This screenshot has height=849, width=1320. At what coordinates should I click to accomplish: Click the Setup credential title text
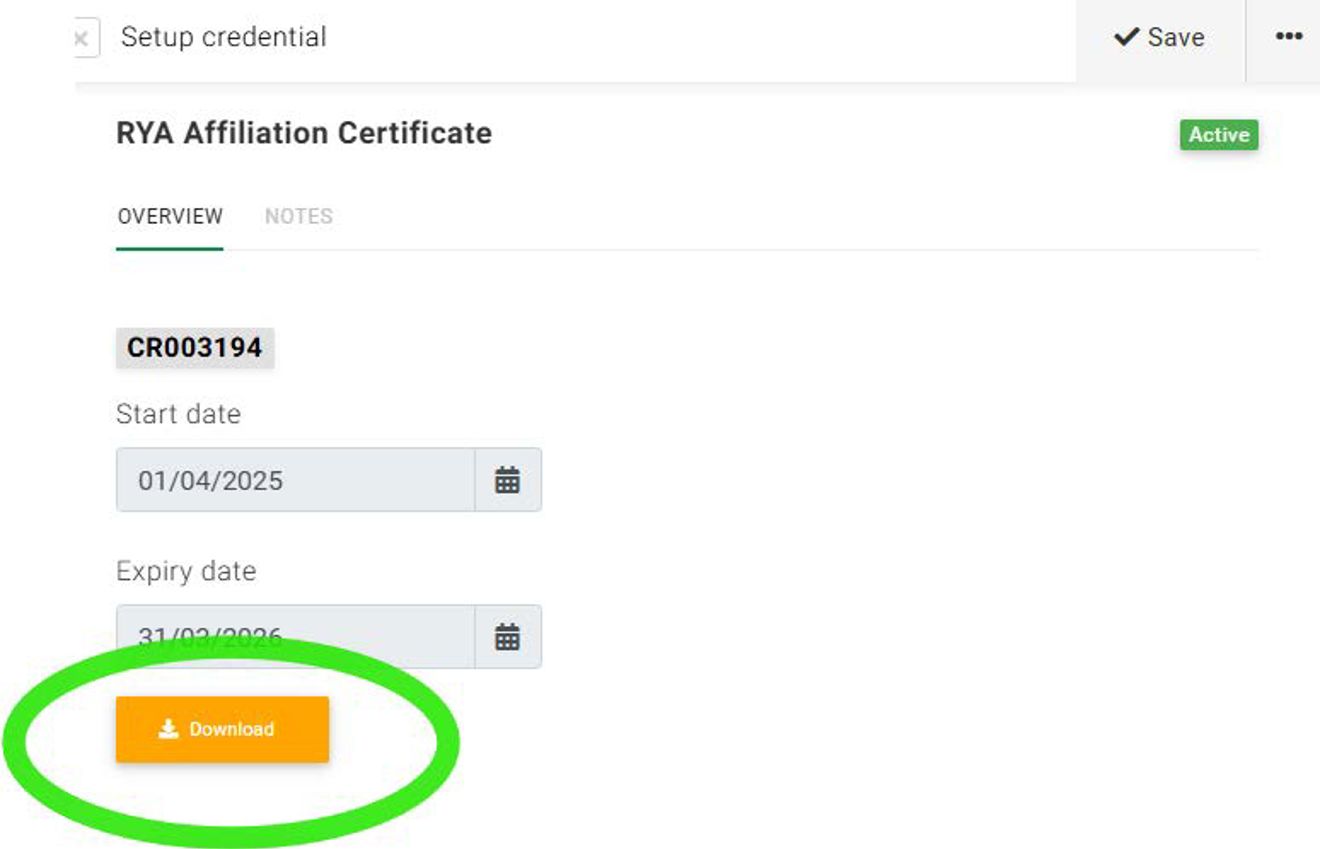point(224,37)
